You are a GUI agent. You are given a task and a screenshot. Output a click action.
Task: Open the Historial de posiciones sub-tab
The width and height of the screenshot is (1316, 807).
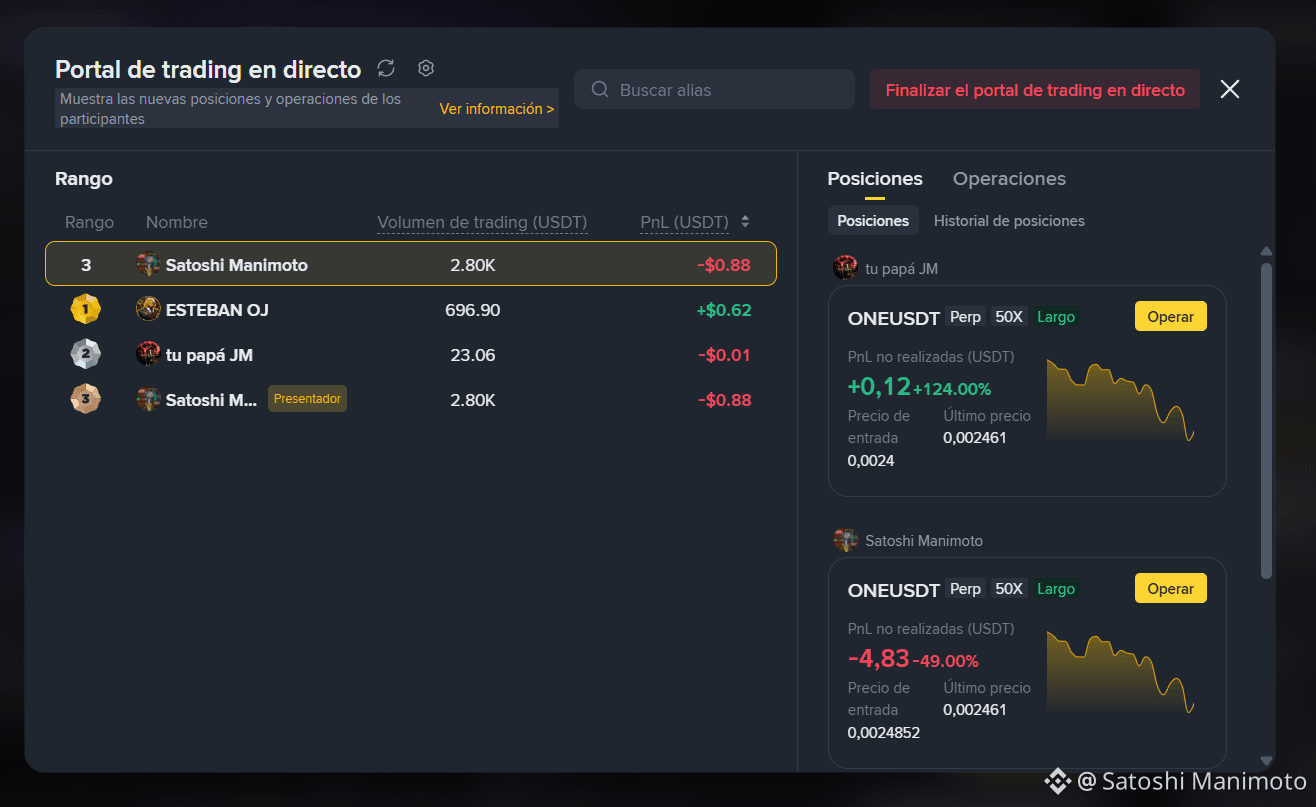click(x=1009, y=221)
